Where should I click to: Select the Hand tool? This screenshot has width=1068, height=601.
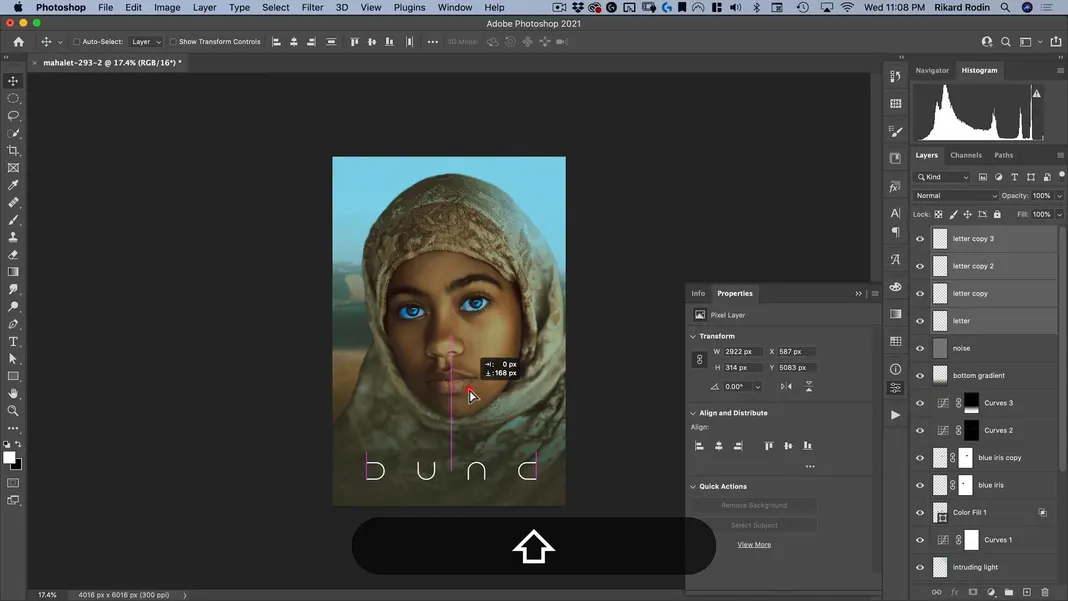click(x=13, y=394)
